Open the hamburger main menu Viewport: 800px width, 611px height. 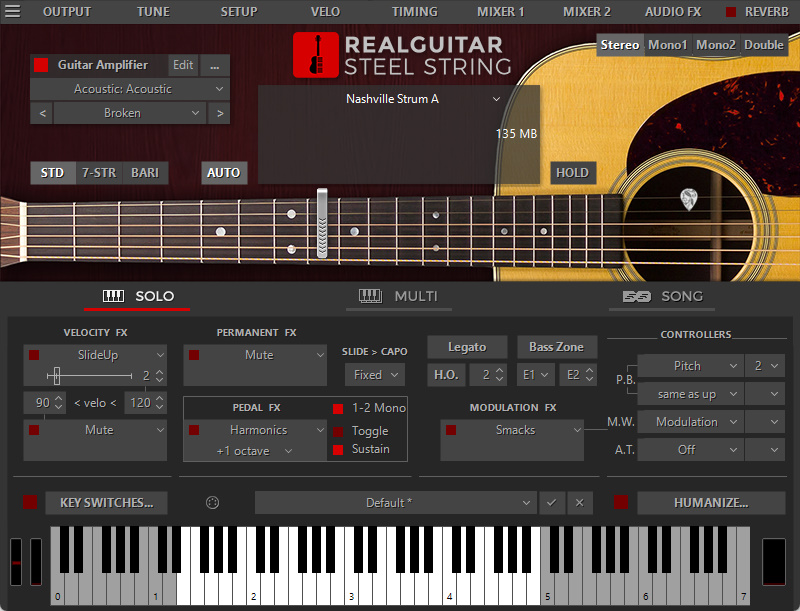(x=12, y=12)
